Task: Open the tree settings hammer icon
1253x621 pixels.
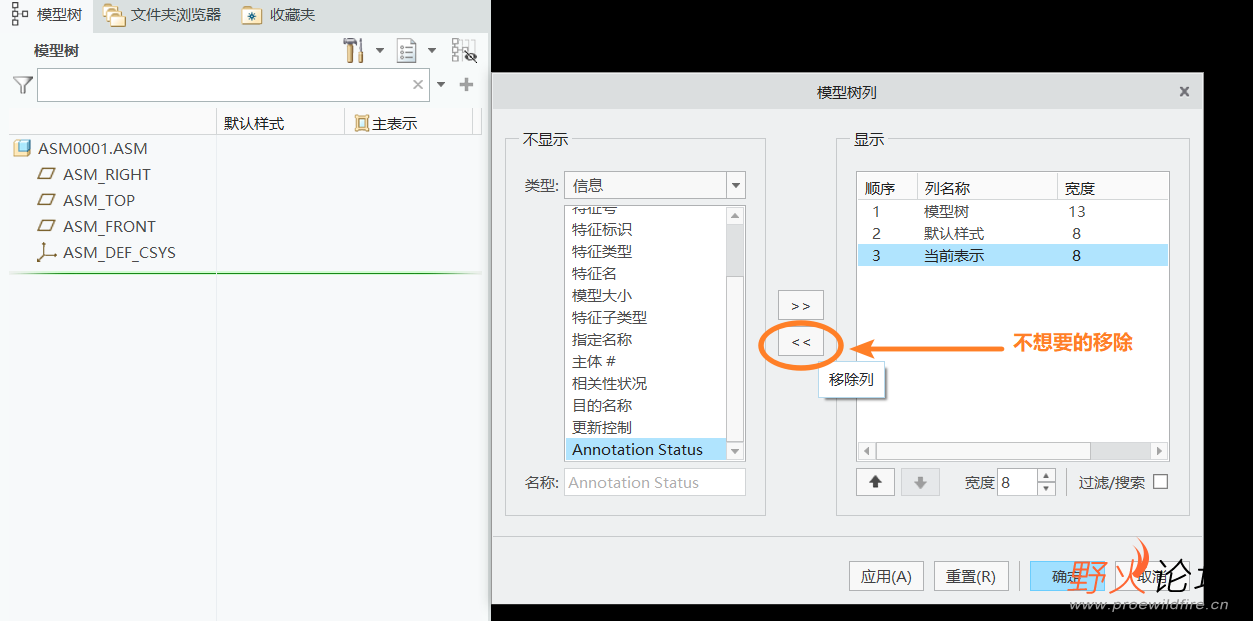Action: [x=353, y=51]
